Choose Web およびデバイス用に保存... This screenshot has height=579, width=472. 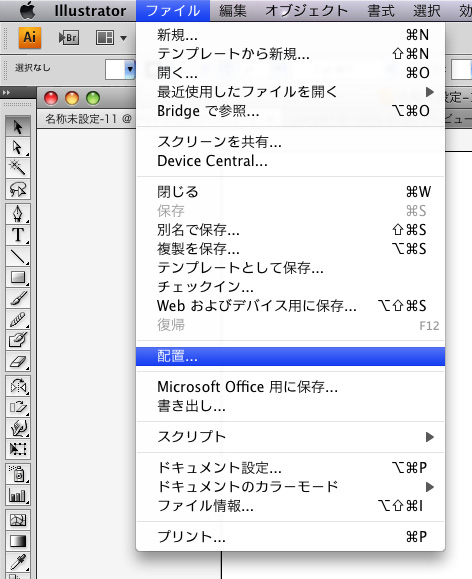click(290, 306)
